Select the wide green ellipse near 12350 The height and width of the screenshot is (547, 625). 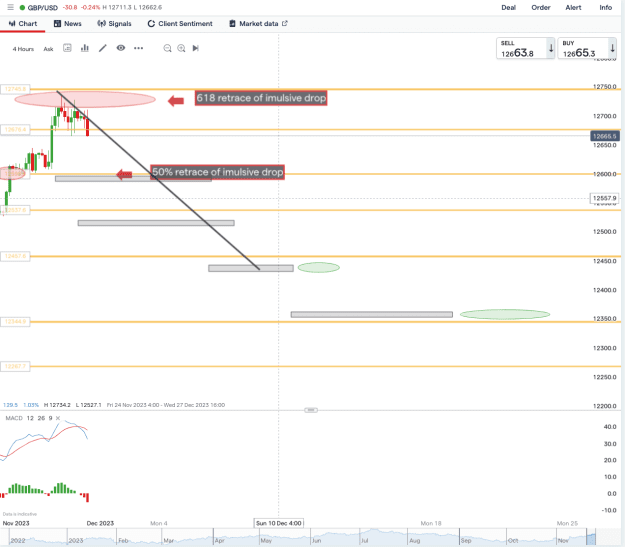[505, 314]
